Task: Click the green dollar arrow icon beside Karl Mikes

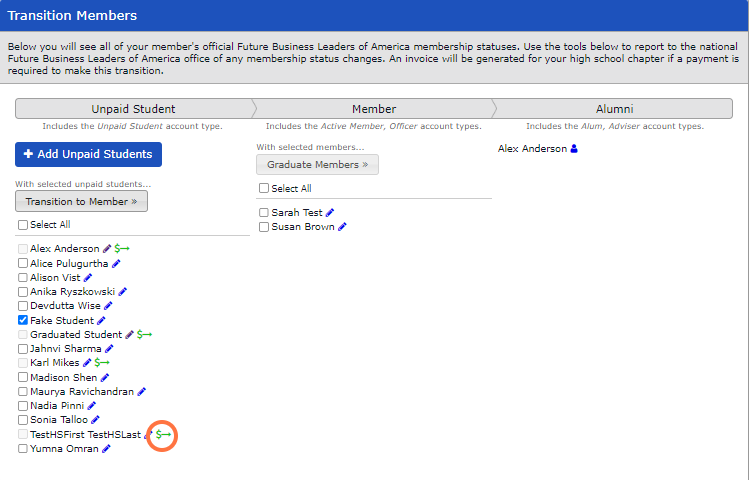Action: pos(102,363)
